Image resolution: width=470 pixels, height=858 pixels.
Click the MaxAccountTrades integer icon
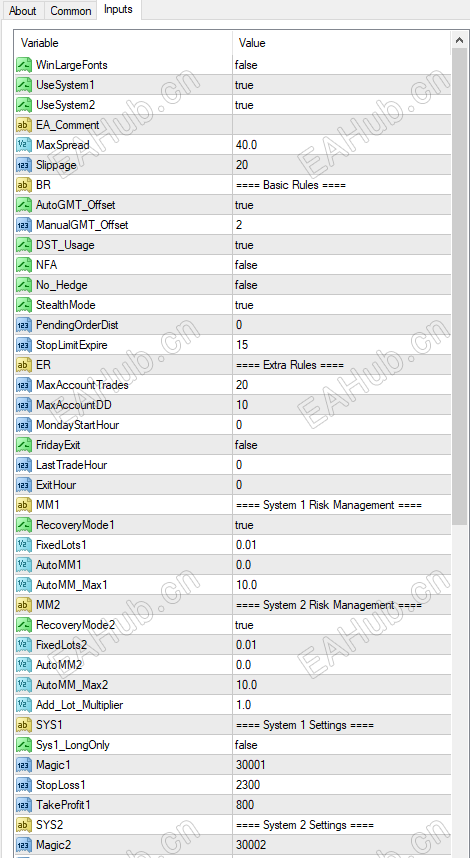point(24,385)
